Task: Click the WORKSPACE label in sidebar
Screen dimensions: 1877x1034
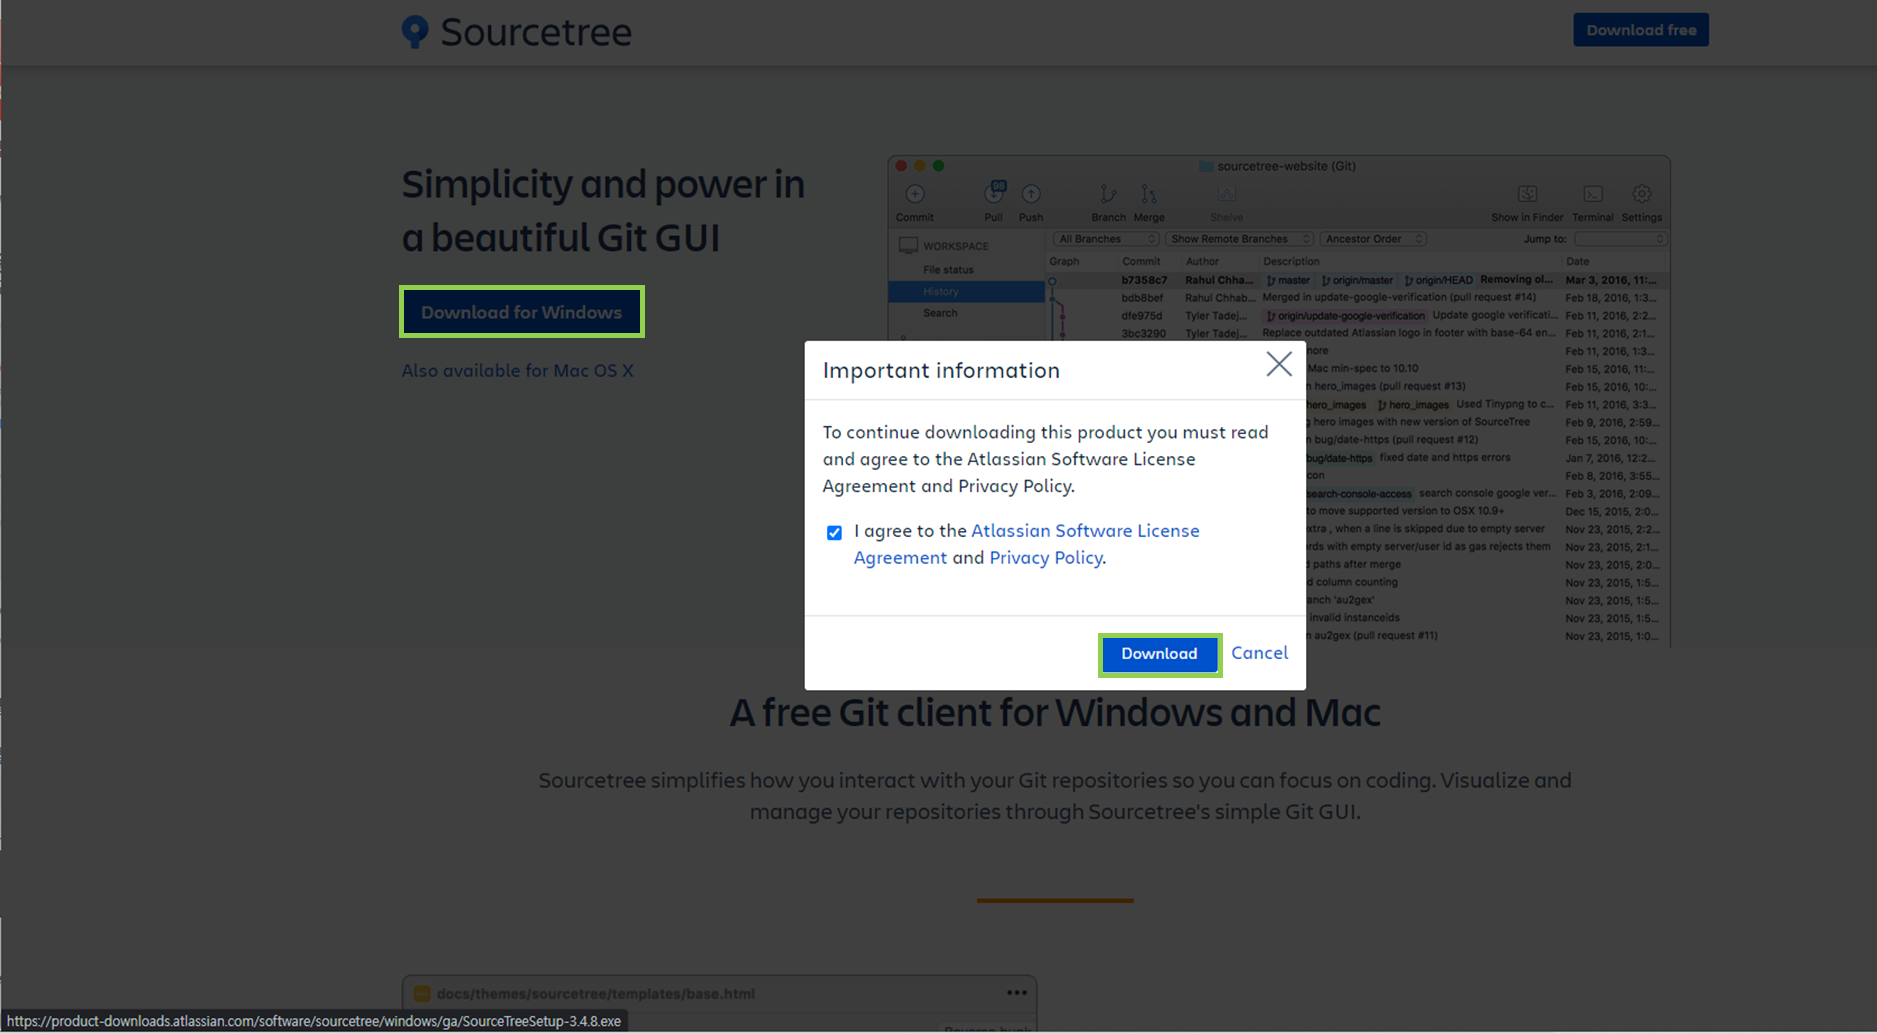Action: click(955, 246)
